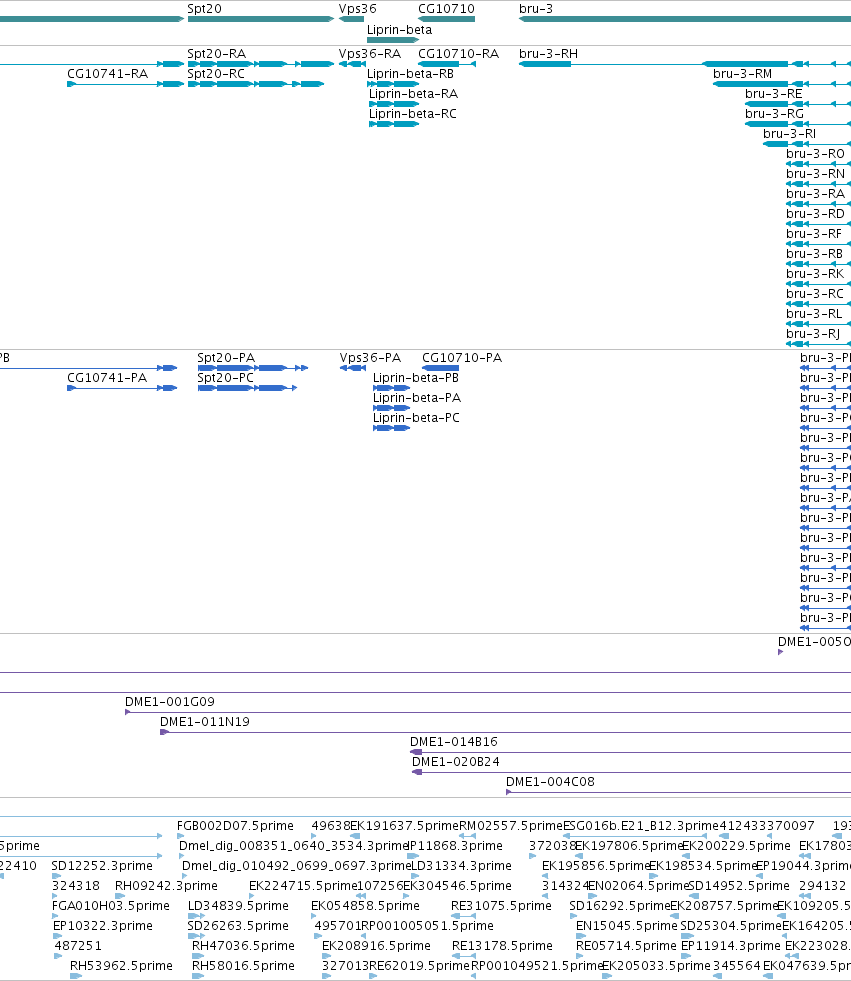Select transcript label bru-3-RB
This screenshot has height=981, width=851.
[815, 254]
